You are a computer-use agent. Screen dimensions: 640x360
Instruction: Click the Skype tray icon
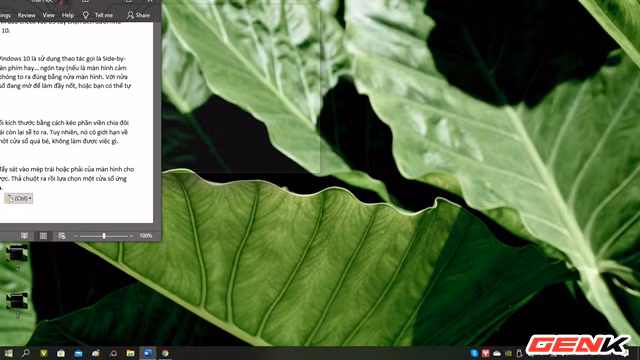click(474, 353)
